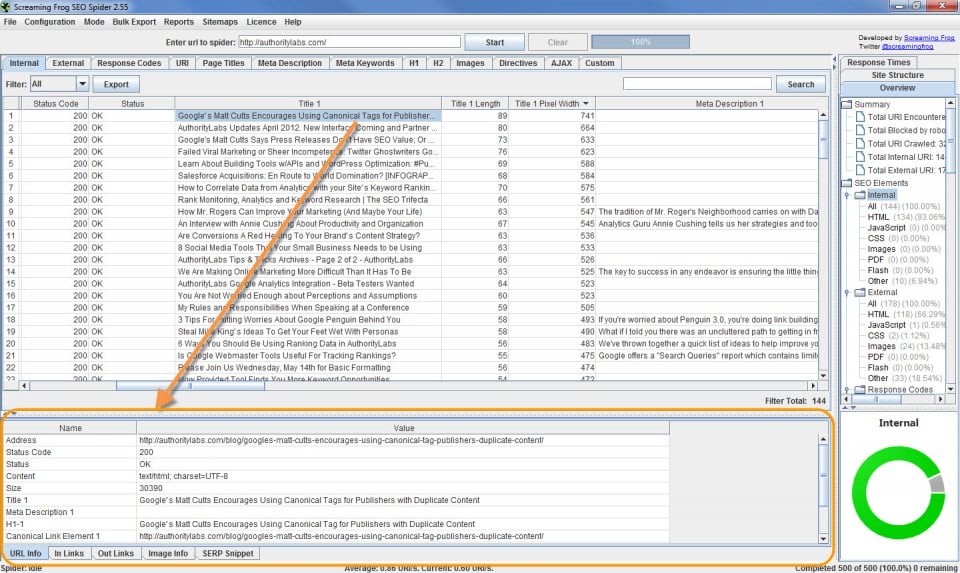
Task: Click the overview tree scroll right arrow
Action: (x=940, y=399)
